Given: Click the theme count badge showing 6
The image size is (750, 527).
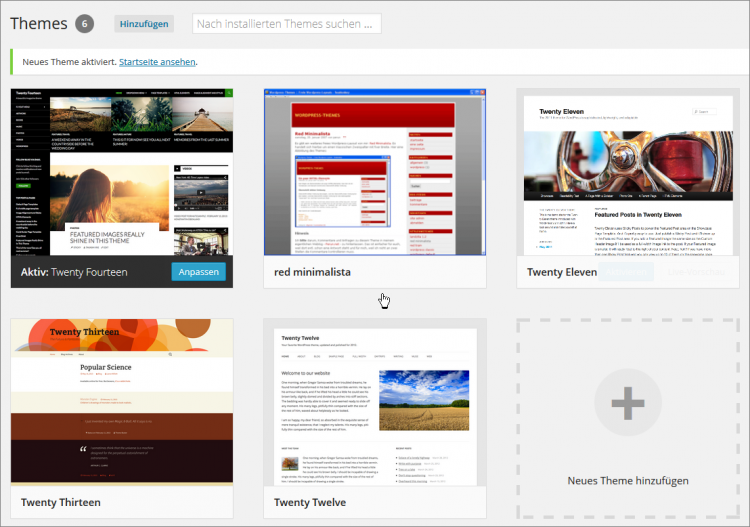Looking at the screenshot, I should coord(85,23).
